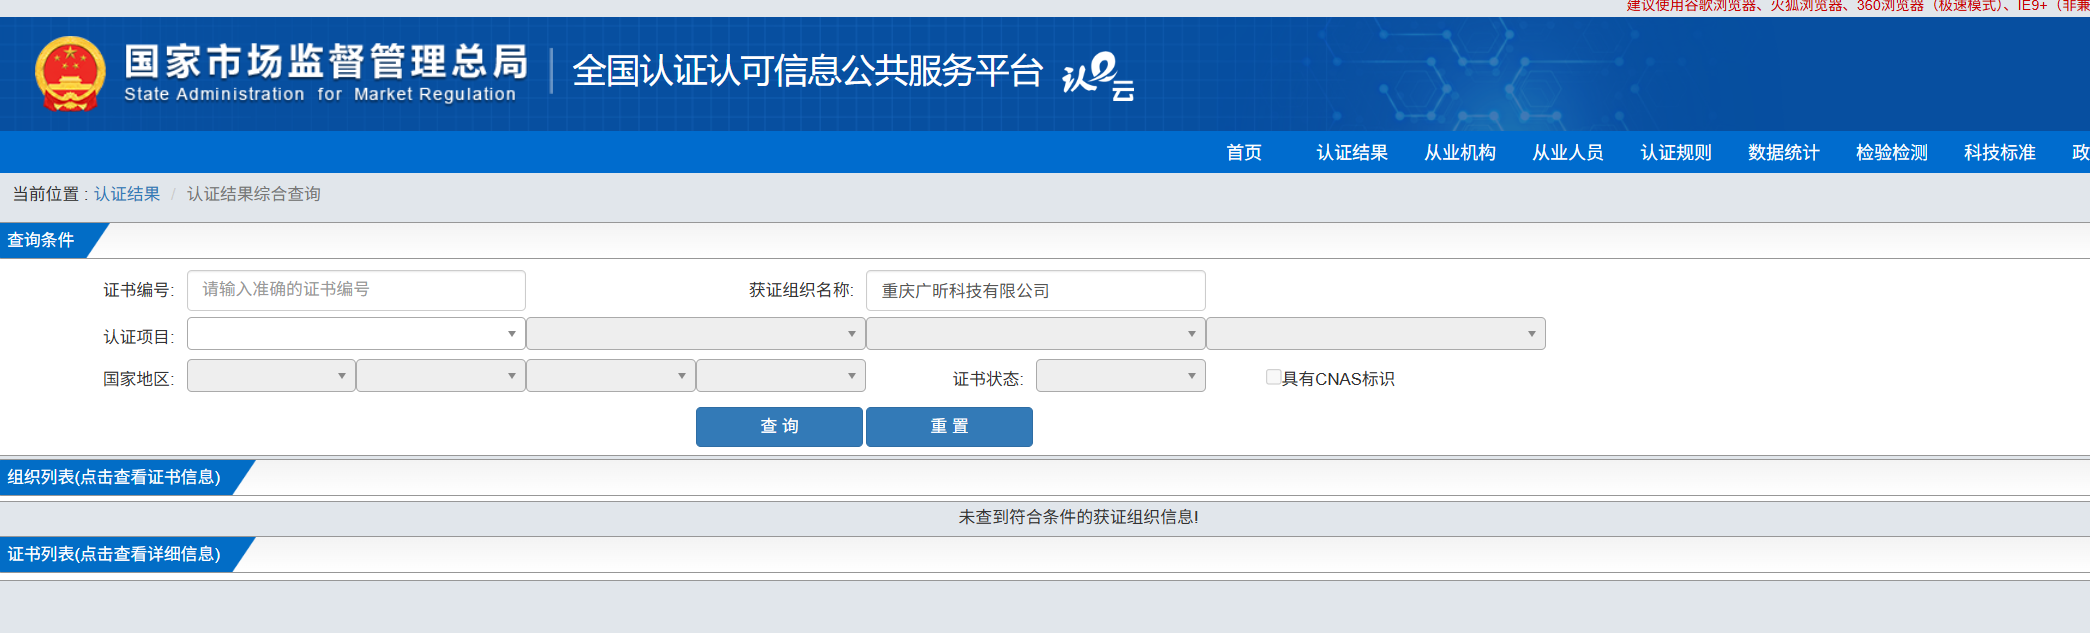
Task: Follow the 认证结果 breadcrumb link
Action: click(127, 194)
